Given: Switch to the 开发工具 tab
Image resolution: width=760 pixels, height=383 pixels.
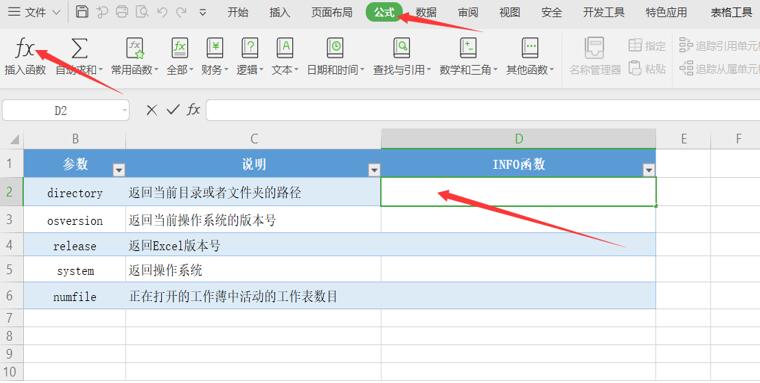Looking at the screenshot, I should click(x=604, y=13).
